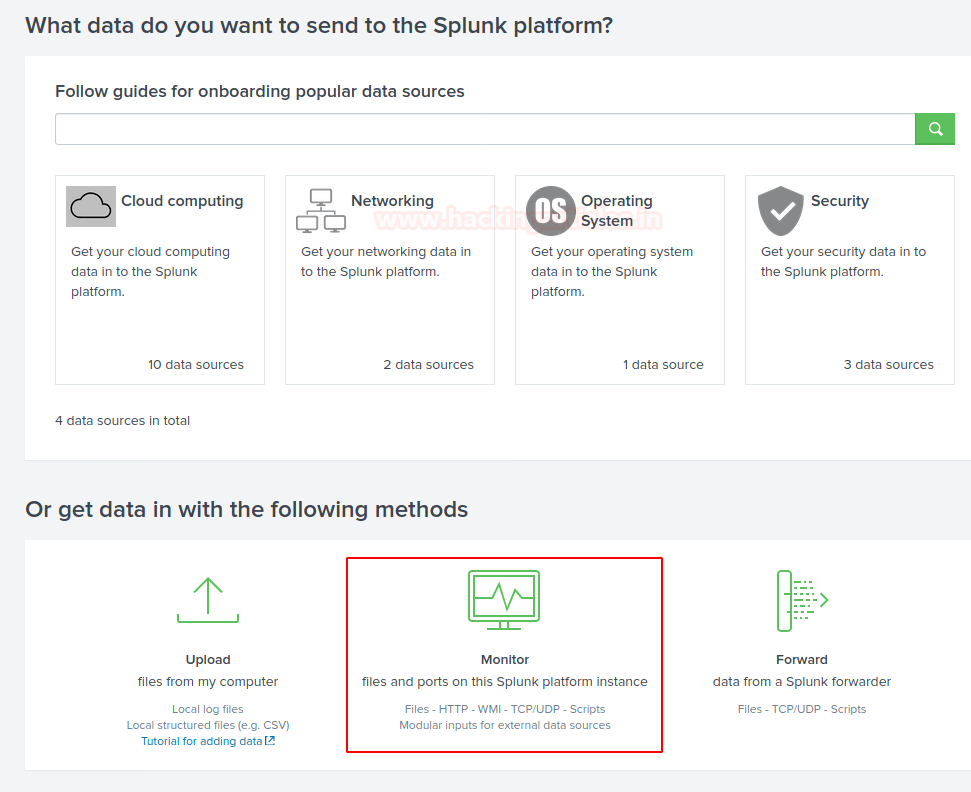The image size is (971, 792).
Task: Click the Operating System OS icon
Action: pyautogui.click(x=551, y=211)
